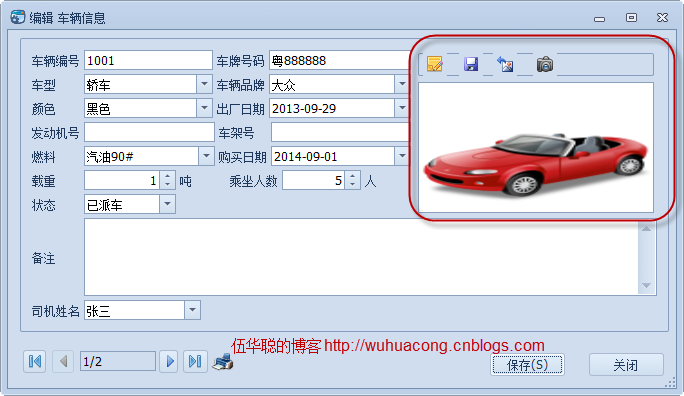The height and width of the screenshot is (396, 684).
Task: Decrease 载重 value with down spinner
Action: coord(168,184)
